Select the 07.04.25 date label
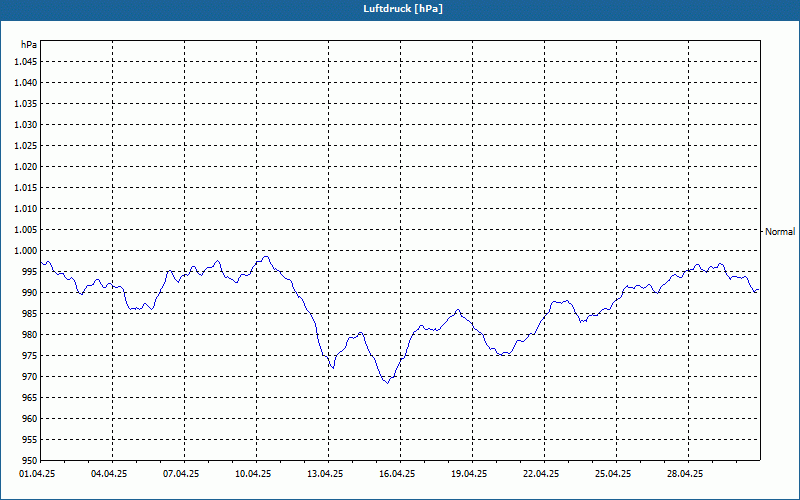The image size is (800, 500). (181, 474)
